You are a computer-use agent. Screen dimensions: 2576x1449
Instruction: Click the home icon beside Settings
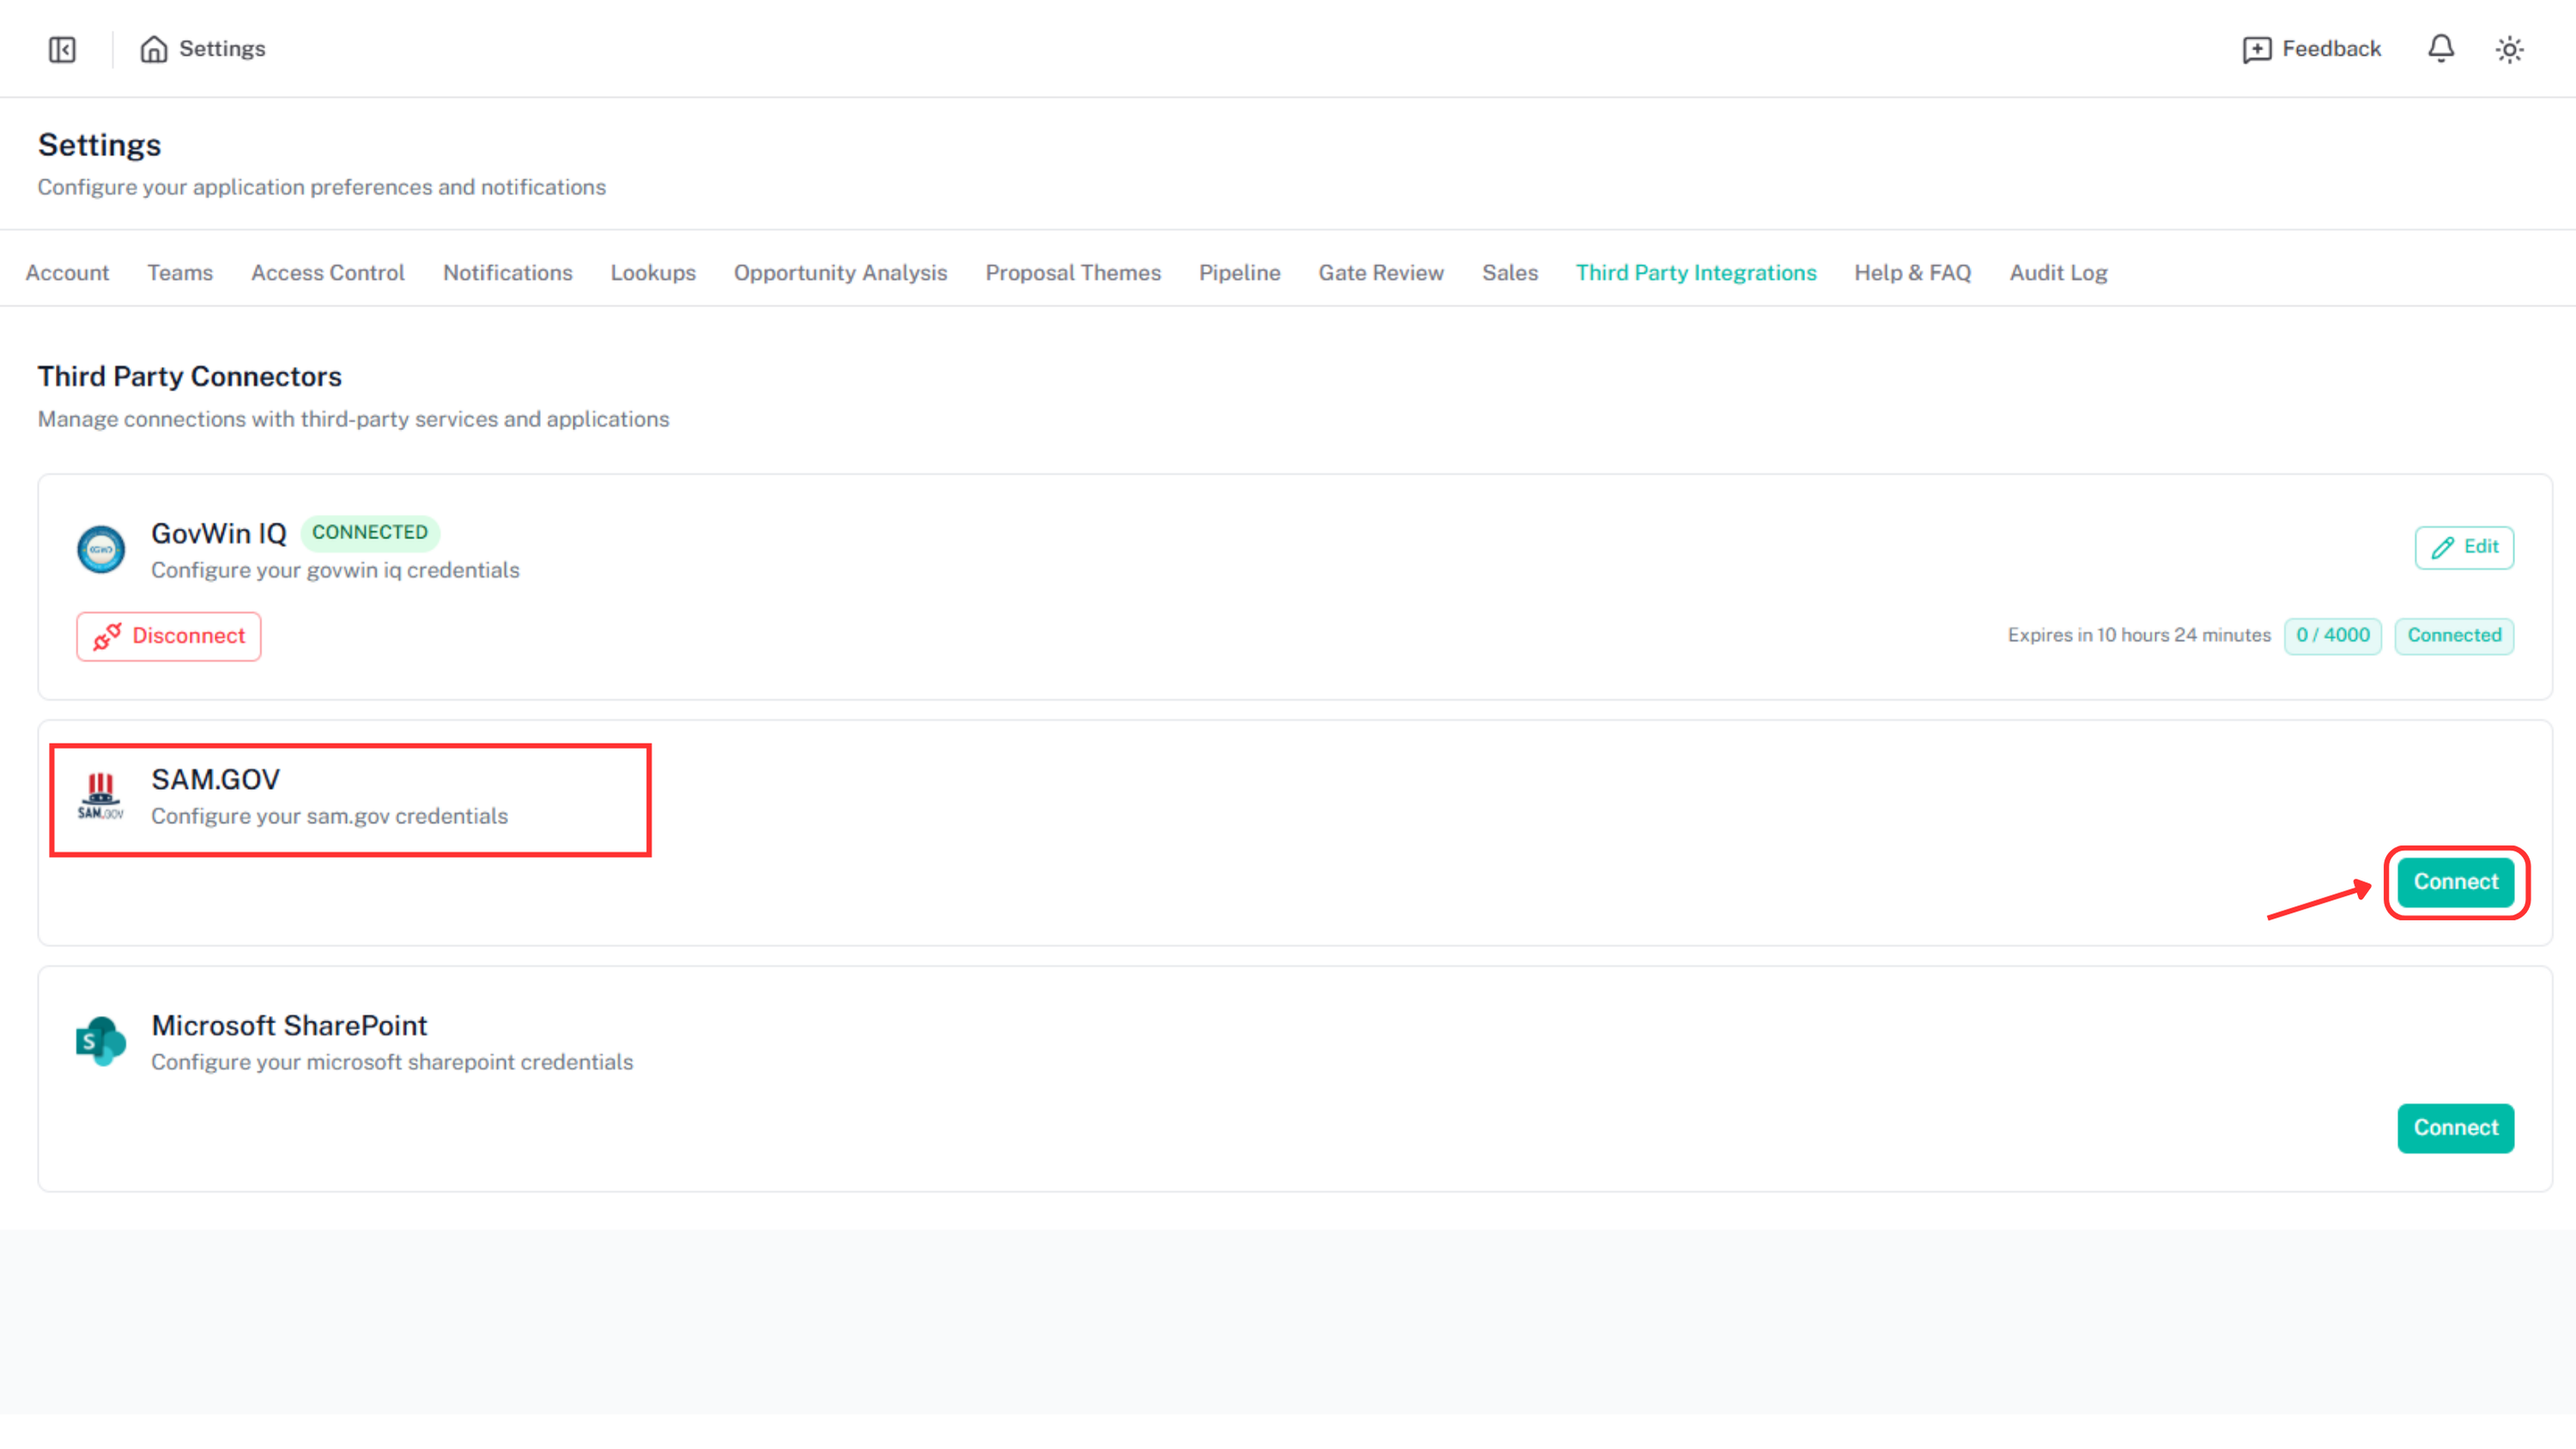(153, 49)
